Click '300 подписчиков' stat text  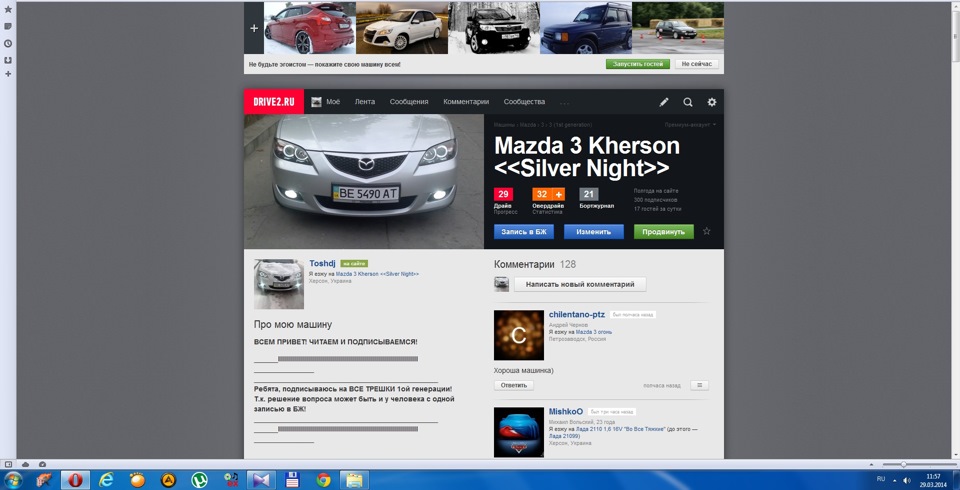pos(656,200)
